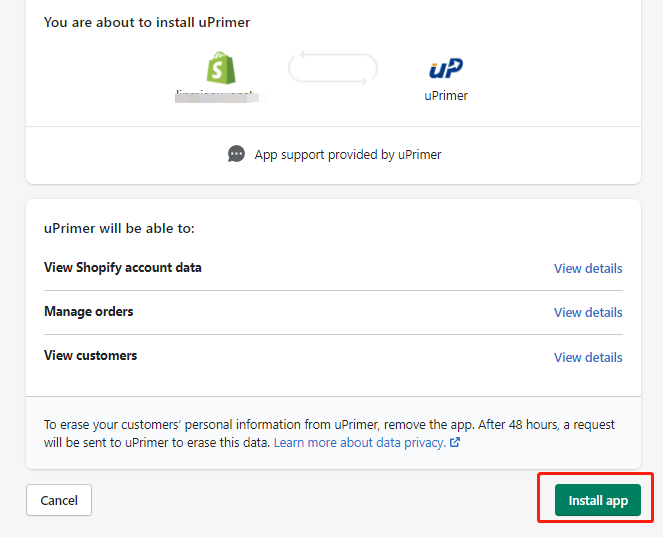Viewport: 663px width, 537px height.
Task: Click the Install app button
Action: 598,500
